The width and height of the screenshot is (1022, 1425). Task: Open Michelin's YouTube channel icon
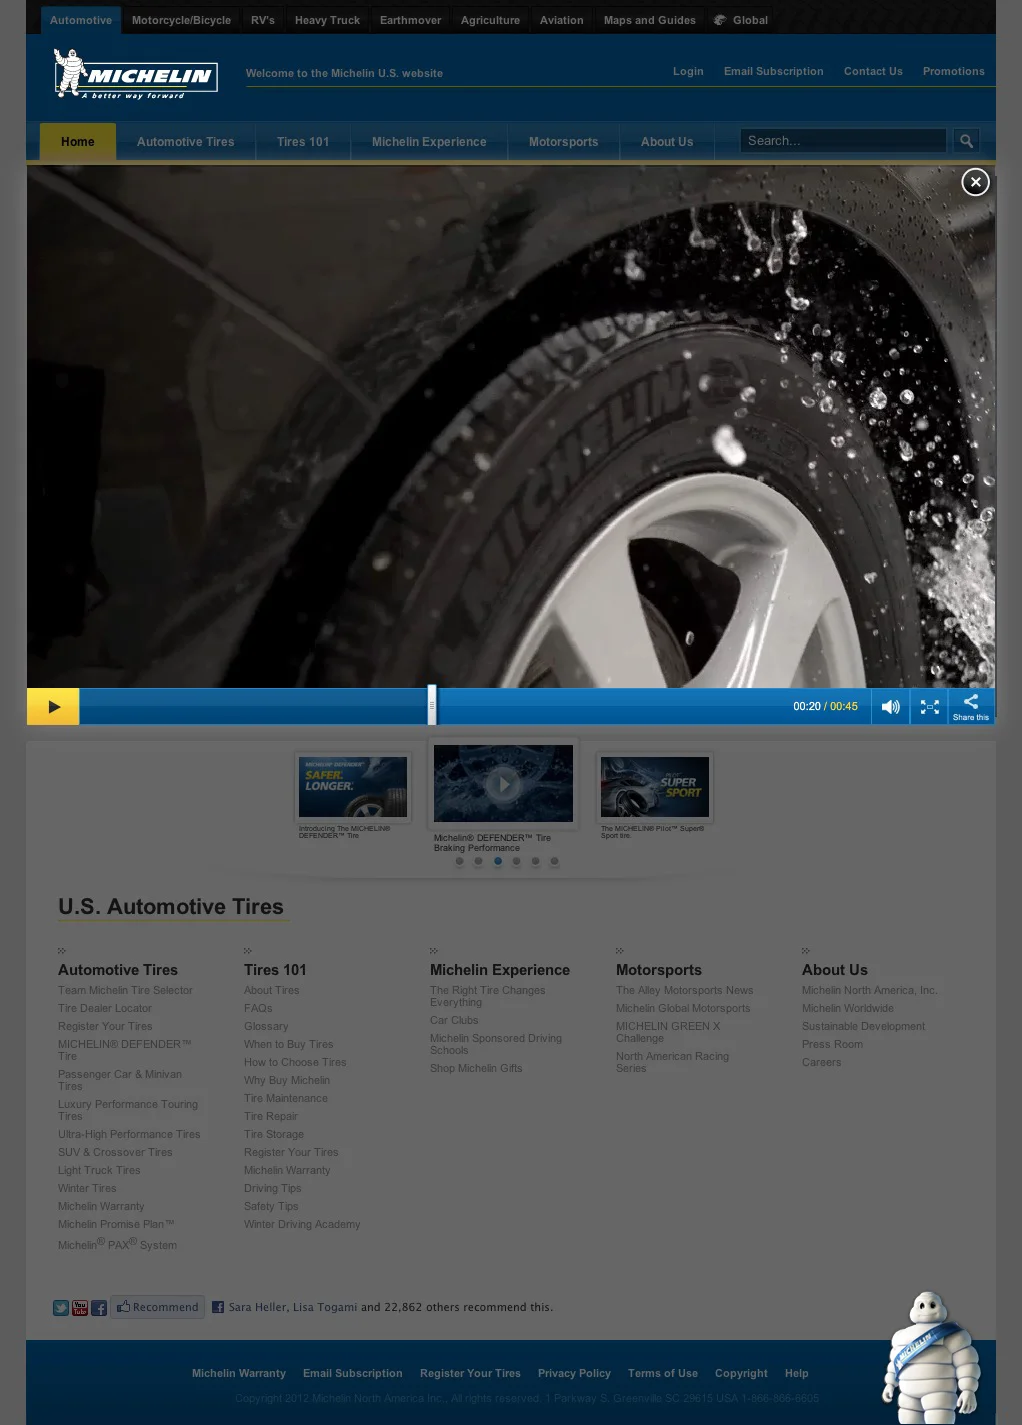click(80, 1307)
